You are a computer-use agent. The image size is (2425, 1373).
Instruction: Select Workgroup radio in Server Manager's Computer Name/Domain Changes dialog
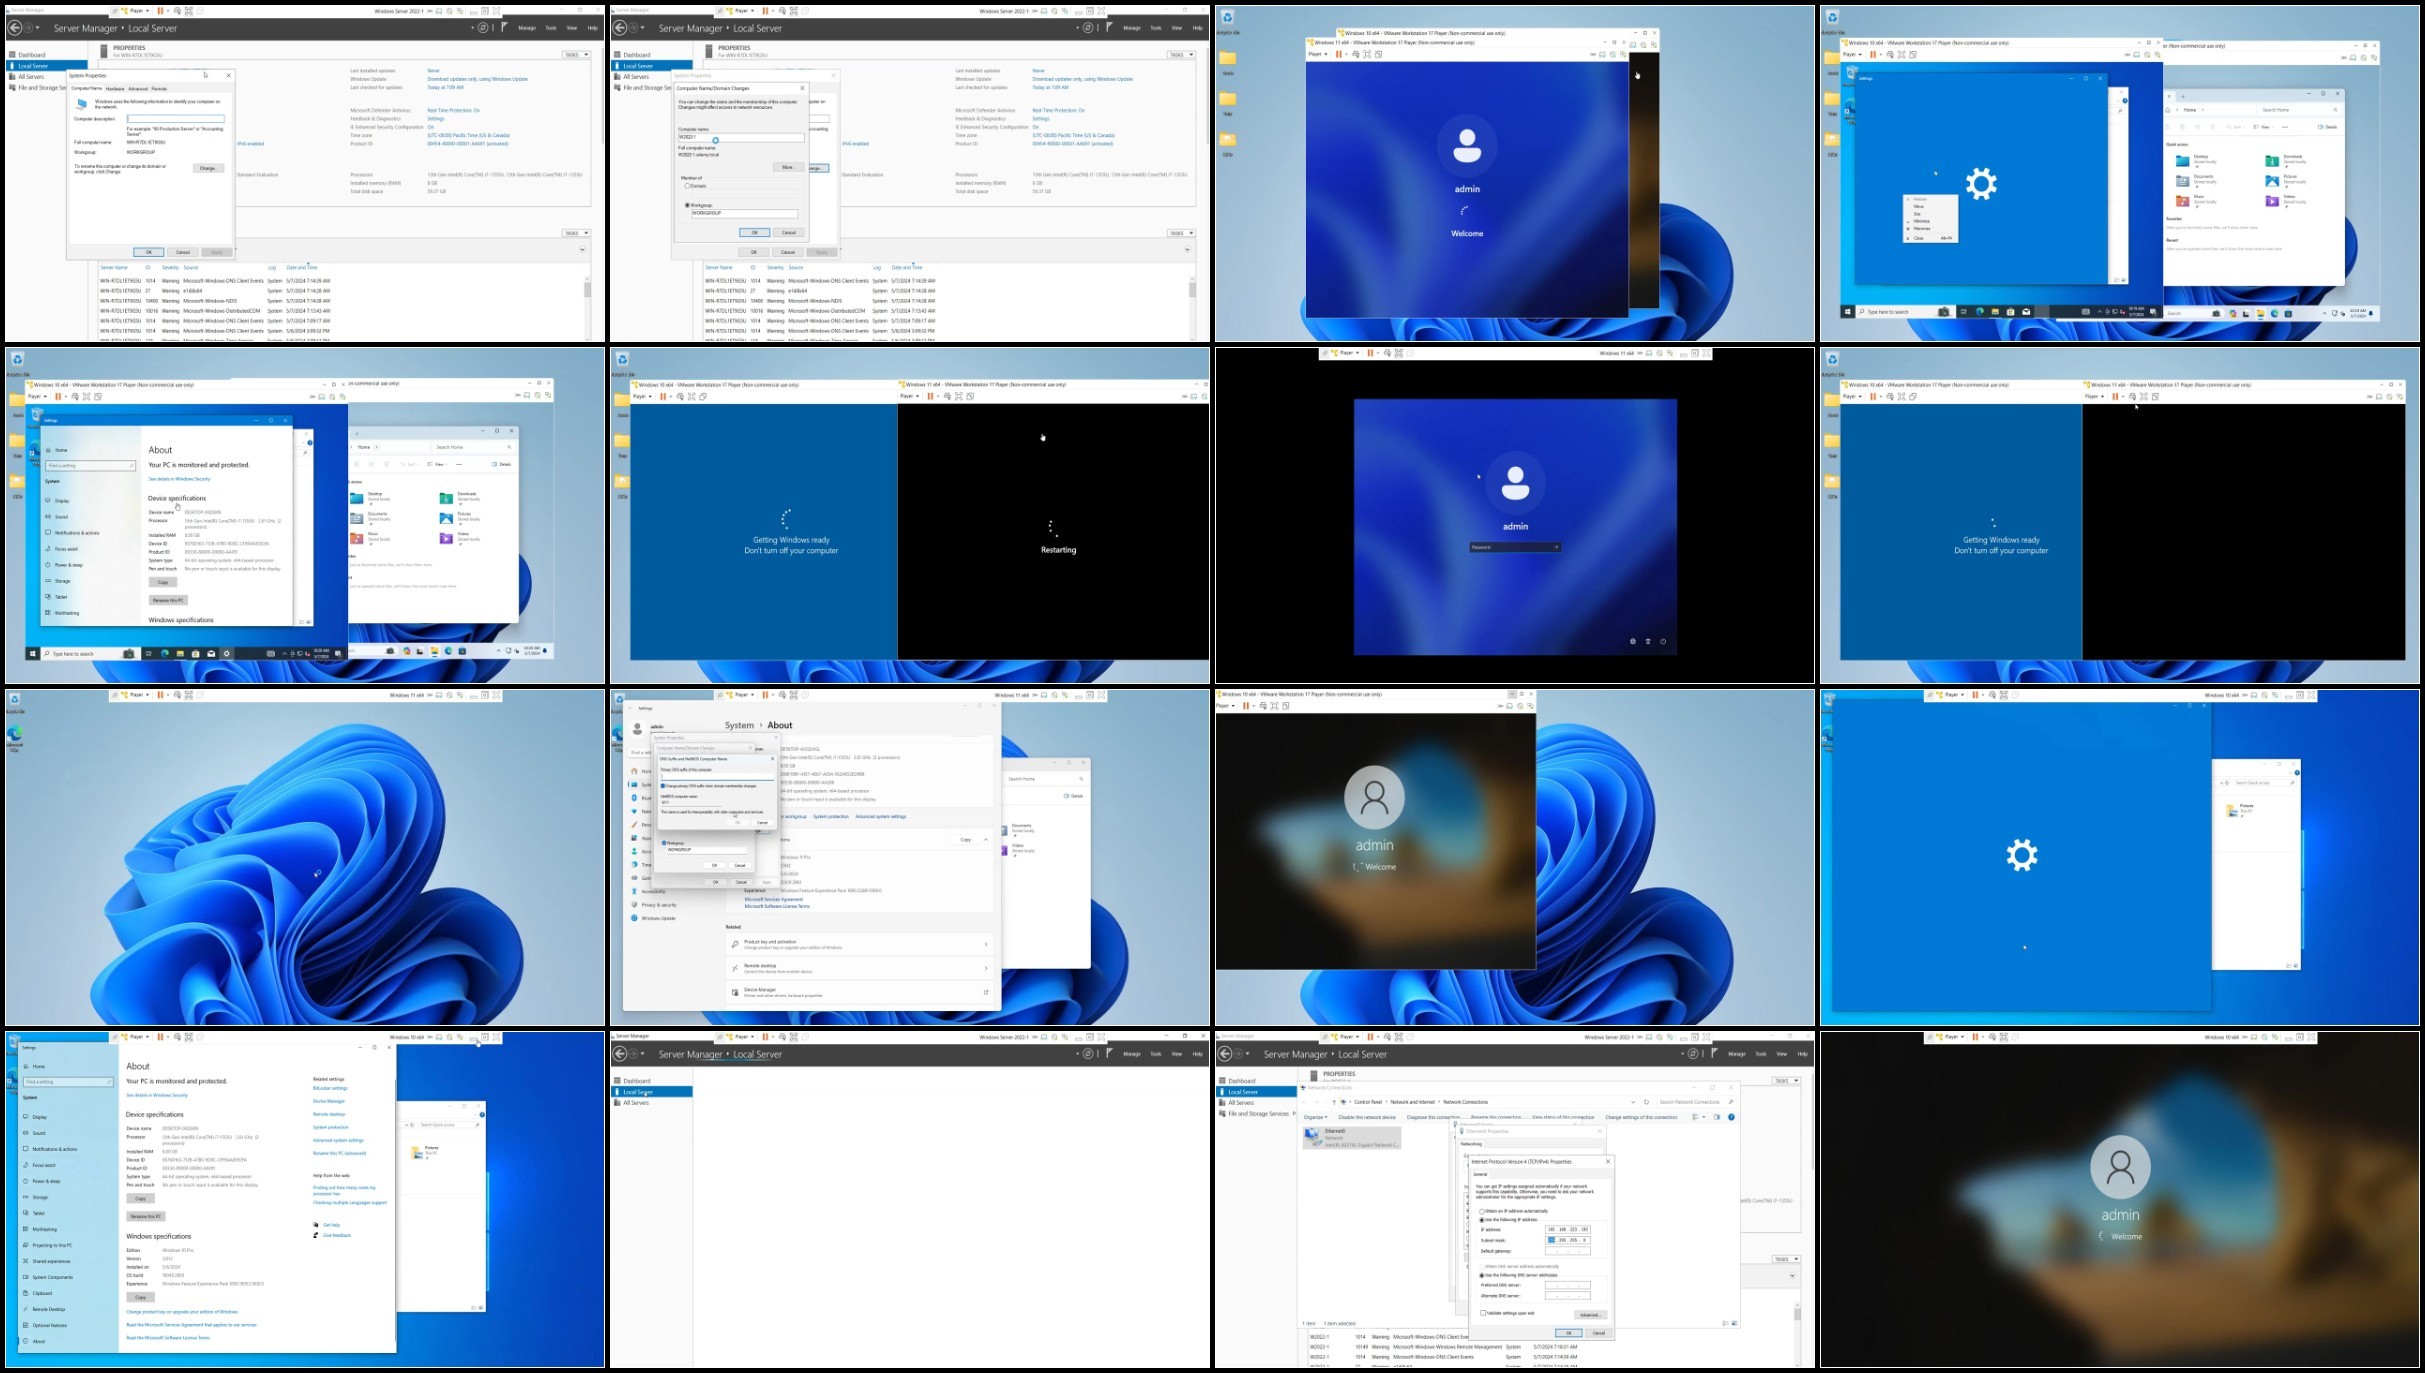[687, 205]
